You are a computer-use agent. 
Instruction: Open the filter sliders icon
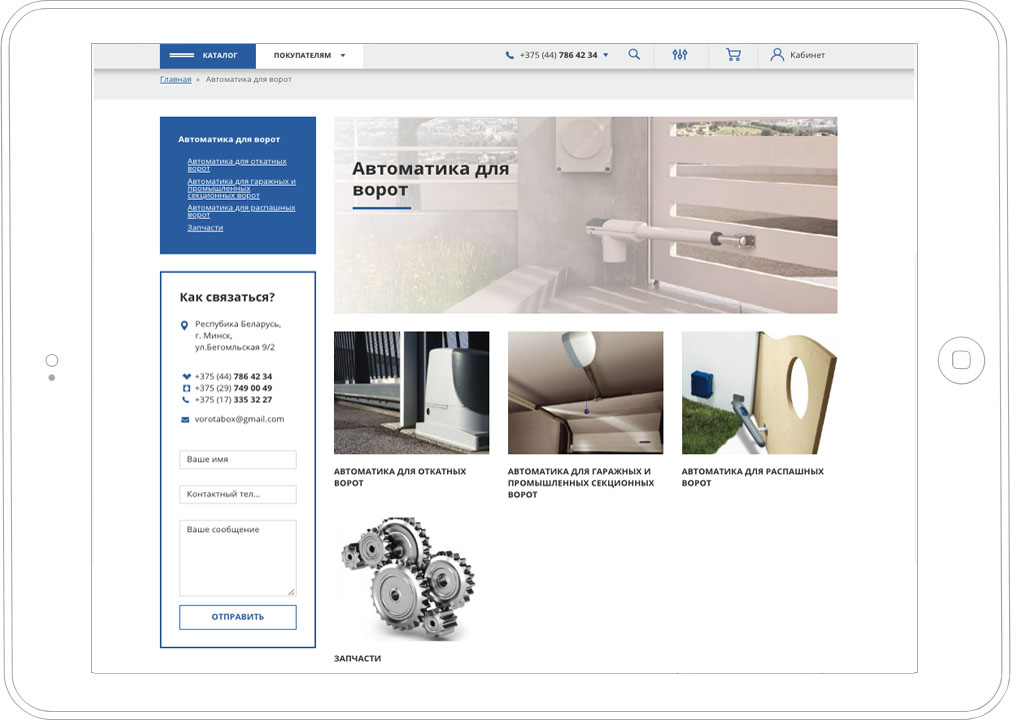click(680, 55)
